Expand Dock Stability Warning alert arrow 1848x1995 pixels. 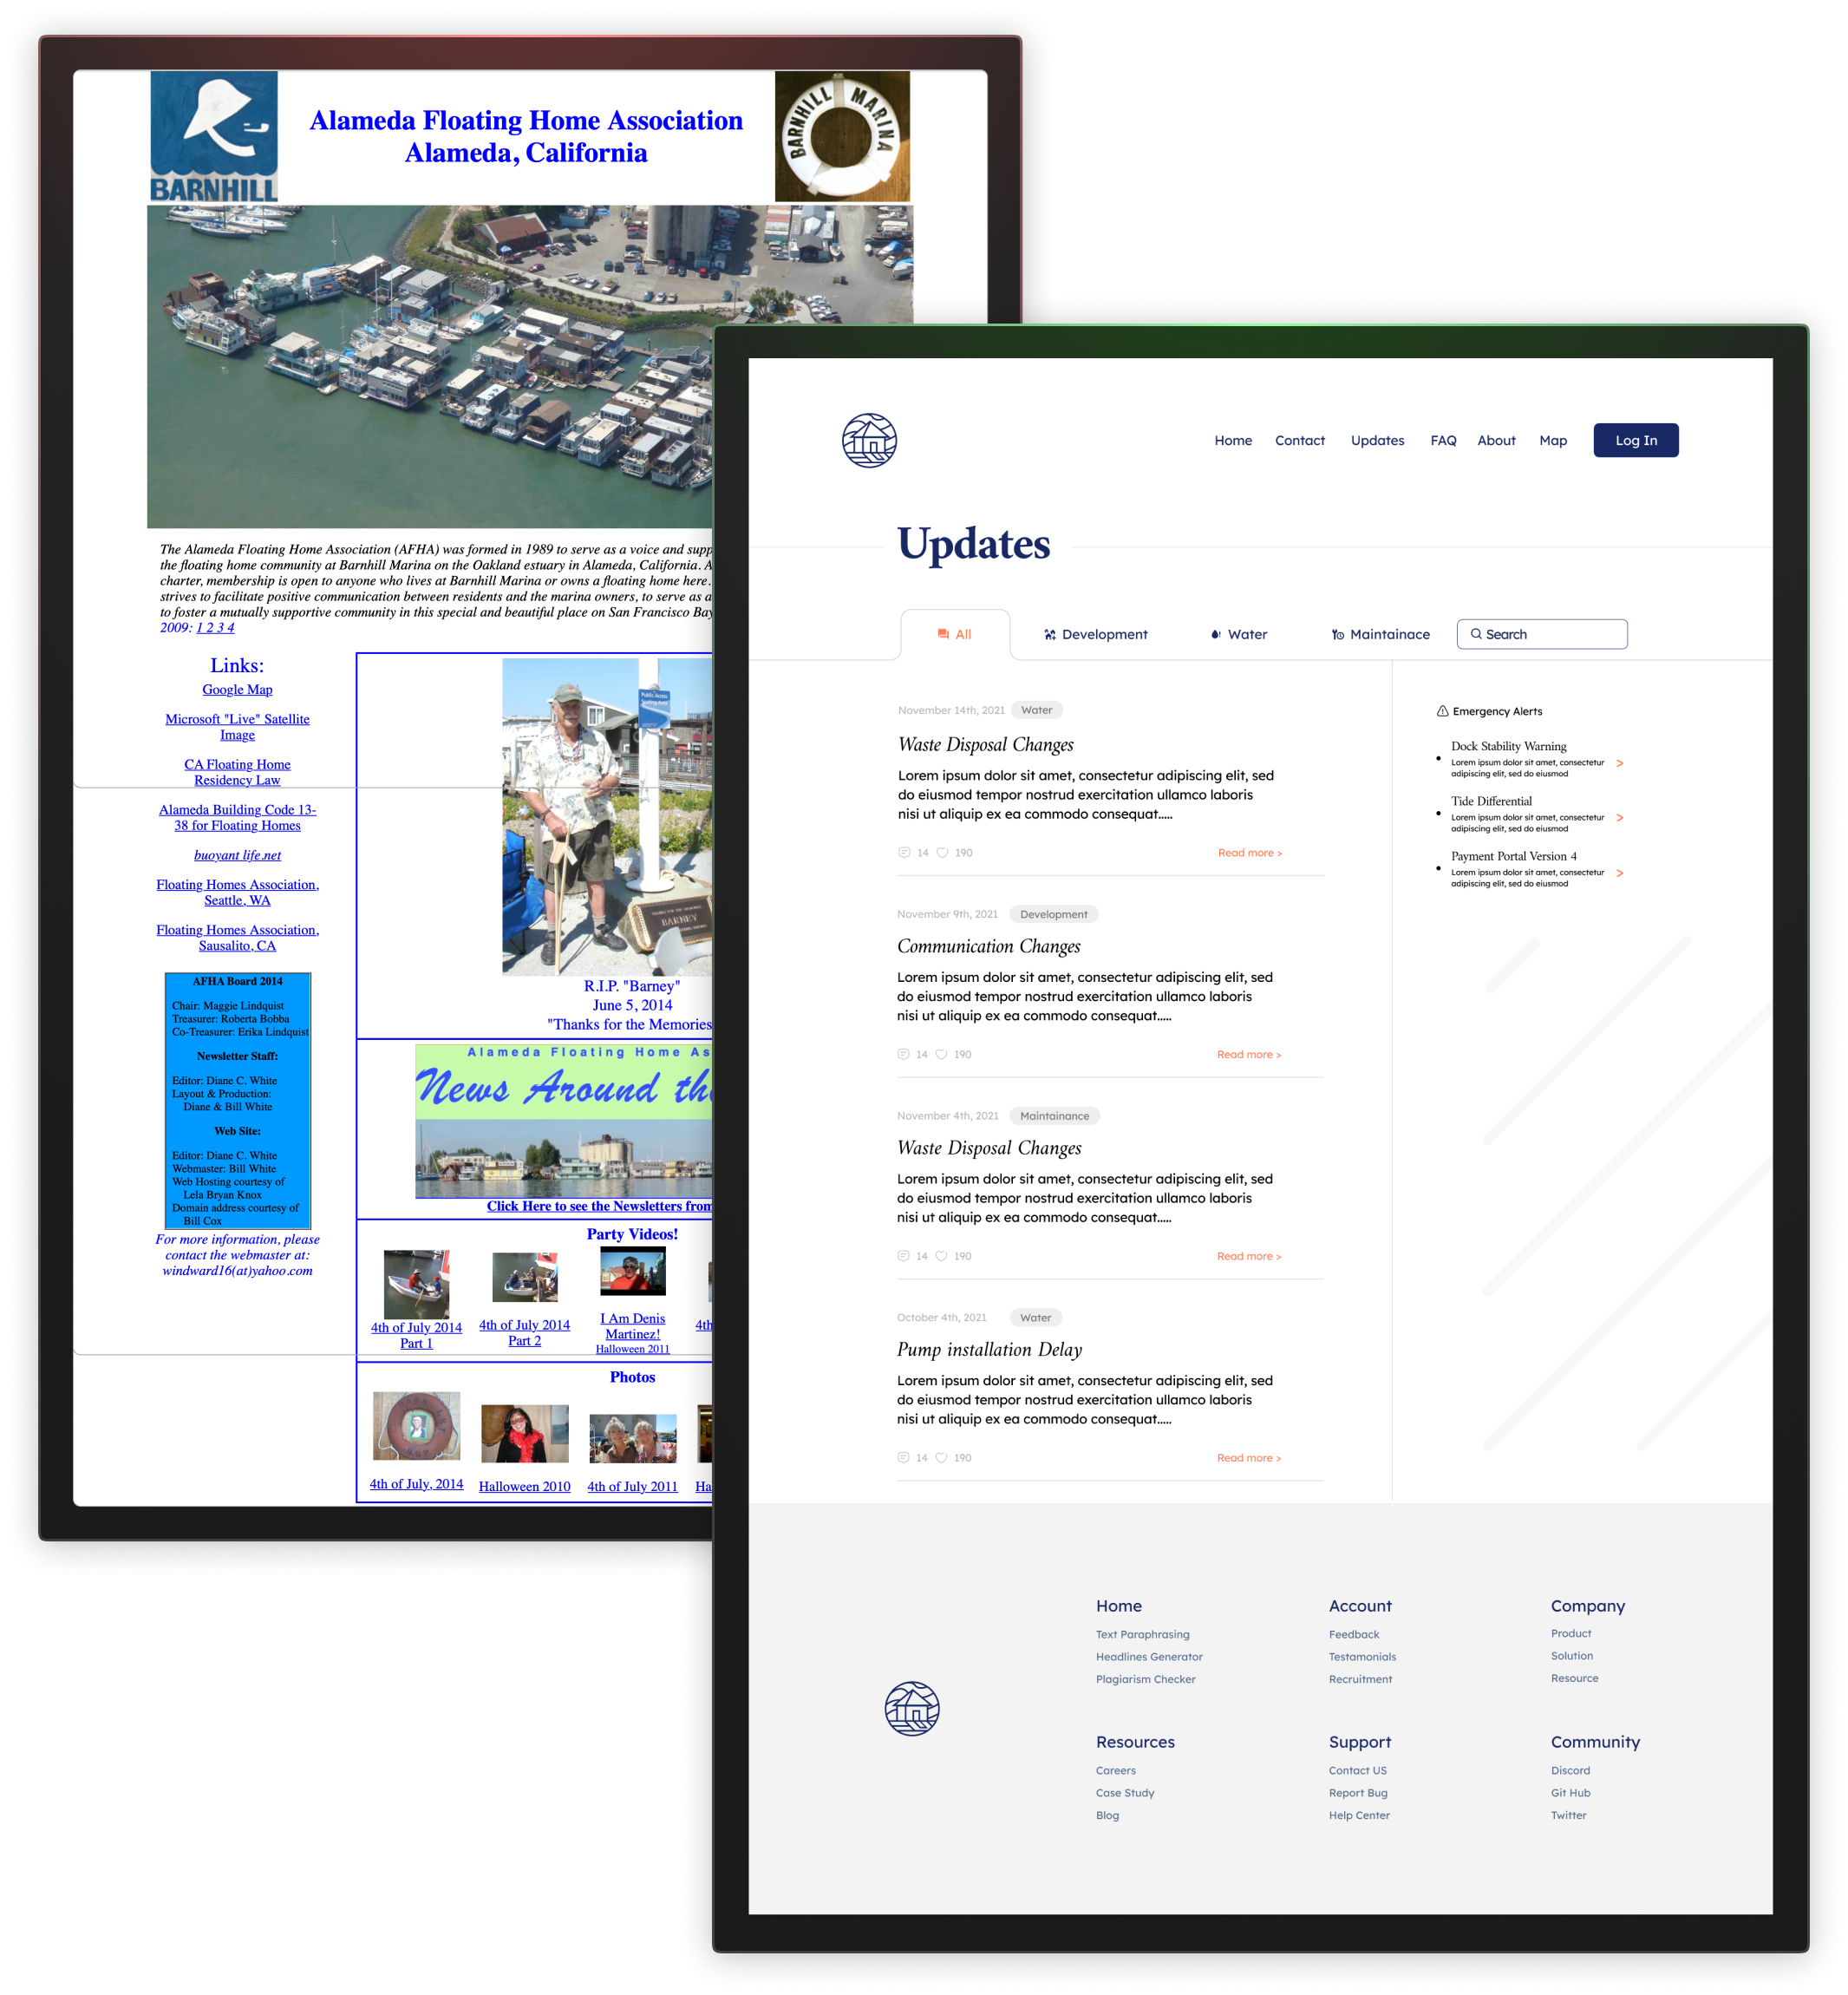click(1619, 763)
